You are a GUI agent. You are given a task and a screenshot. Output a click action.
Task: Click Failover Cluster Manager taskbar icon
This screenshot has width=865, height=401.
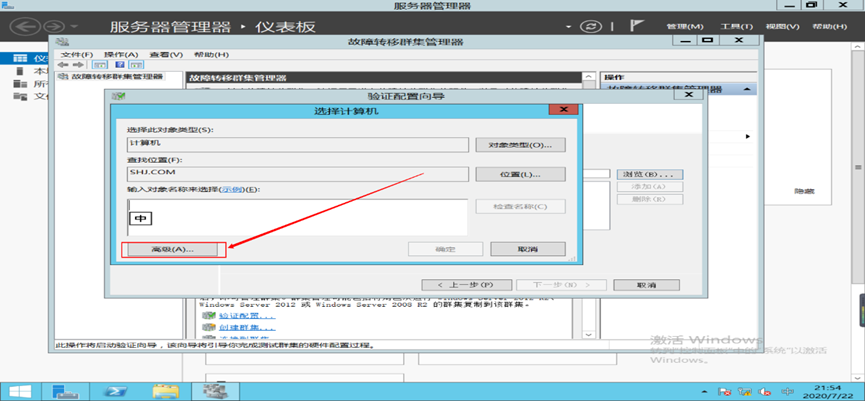pyautogui.click(x=214, y=392)
